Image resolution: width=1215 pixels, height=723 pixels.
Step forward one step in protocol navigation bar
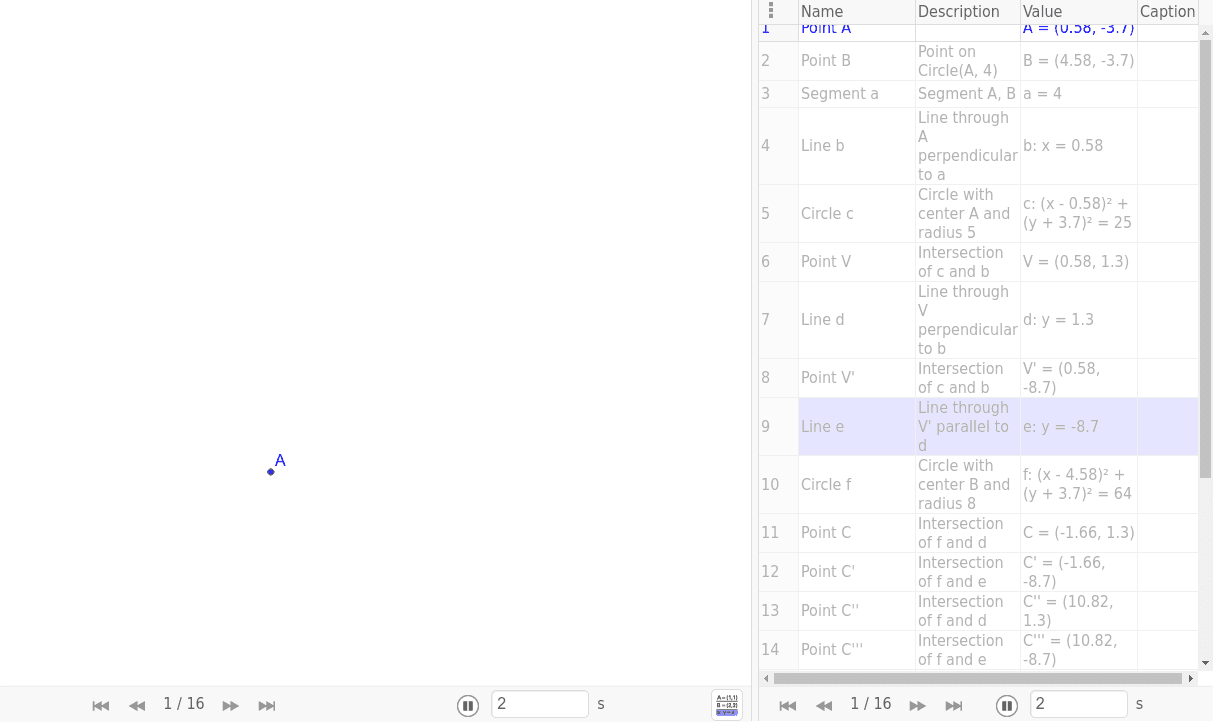pyautogui.click(x=918, y=706)
